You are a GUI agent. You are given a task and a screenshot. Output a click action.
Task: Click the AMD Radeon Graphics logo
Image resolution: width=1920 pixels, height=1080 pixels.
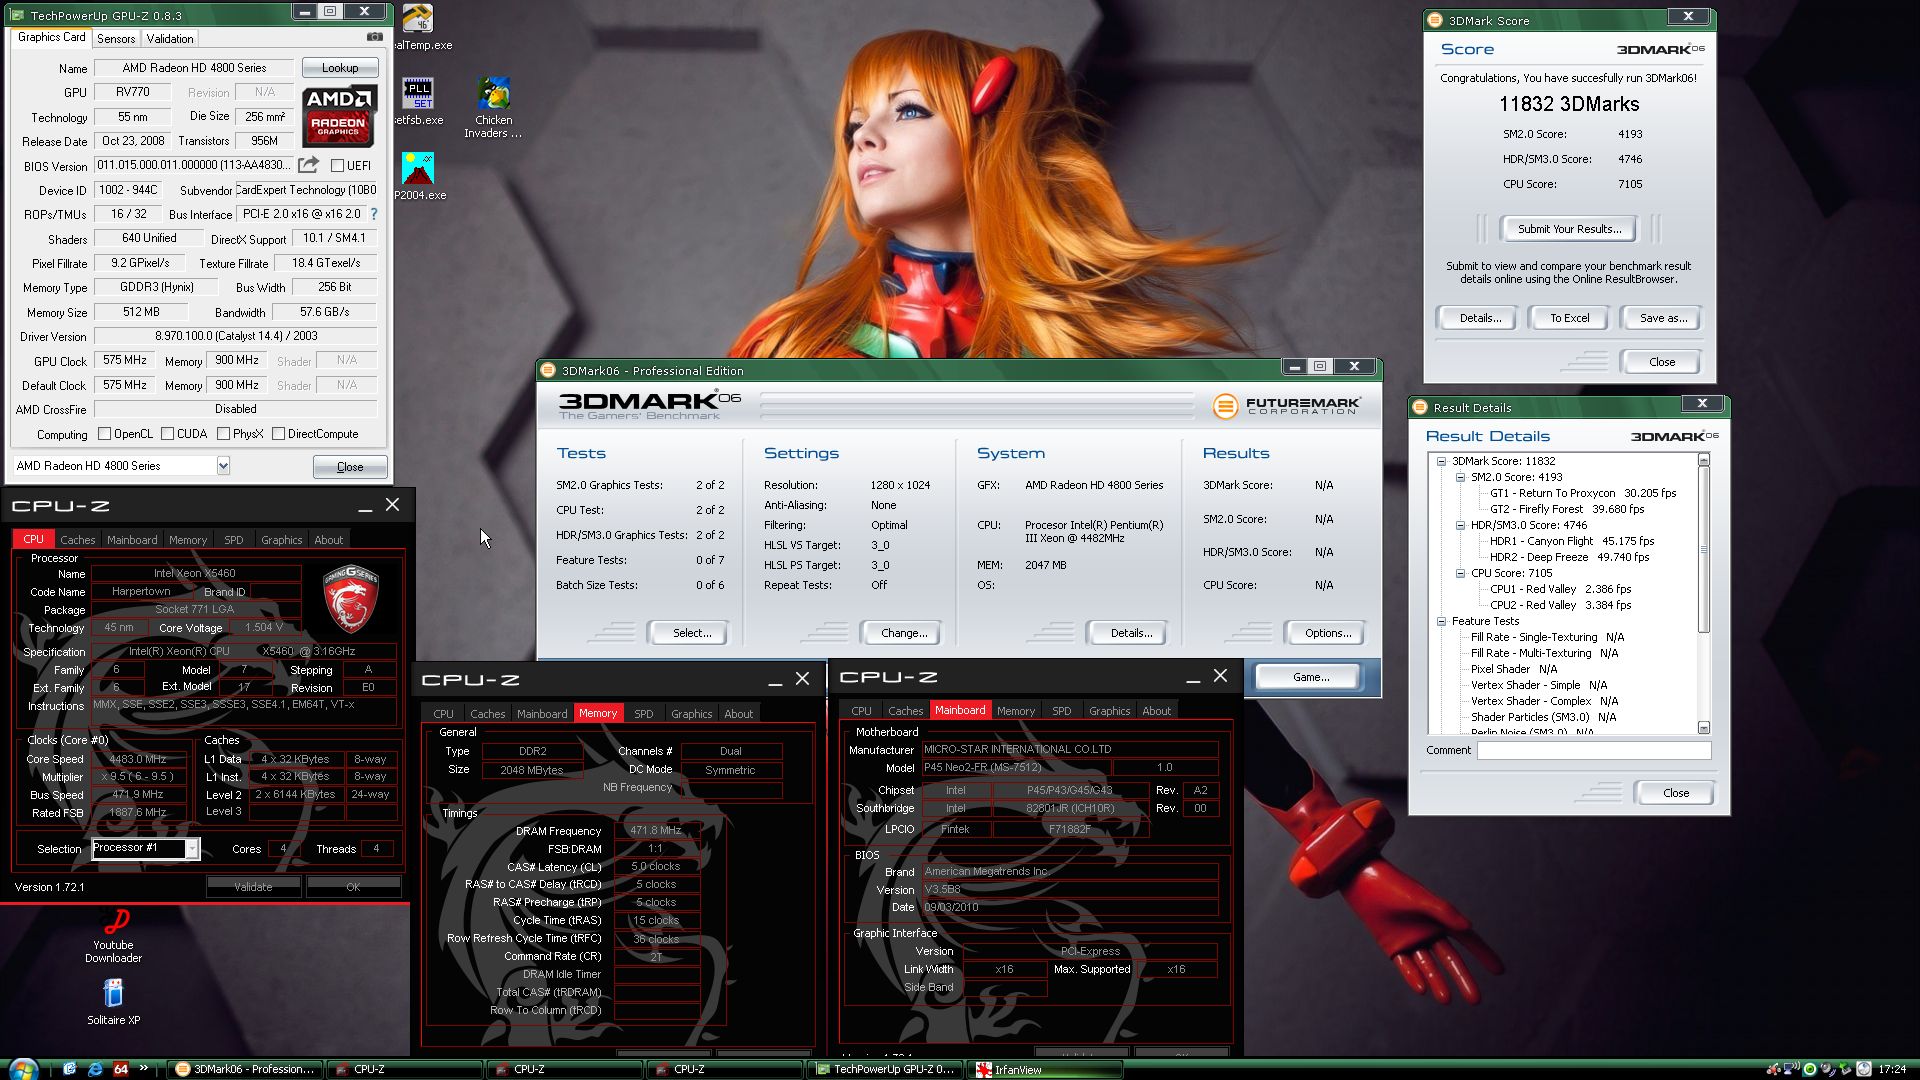click(x=339, y=116)
